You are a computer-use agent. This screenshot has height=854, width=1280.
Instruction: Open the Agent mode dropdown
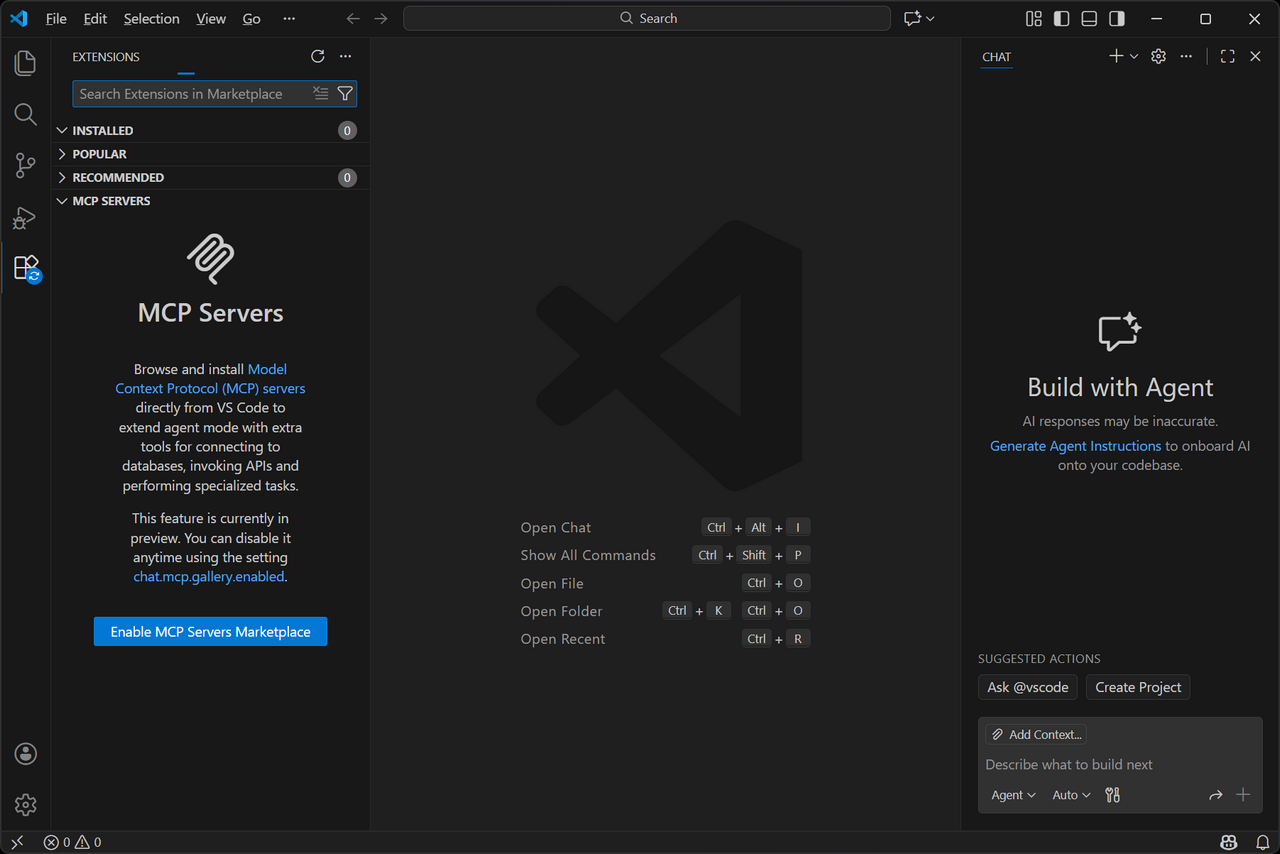(1013, 795)
